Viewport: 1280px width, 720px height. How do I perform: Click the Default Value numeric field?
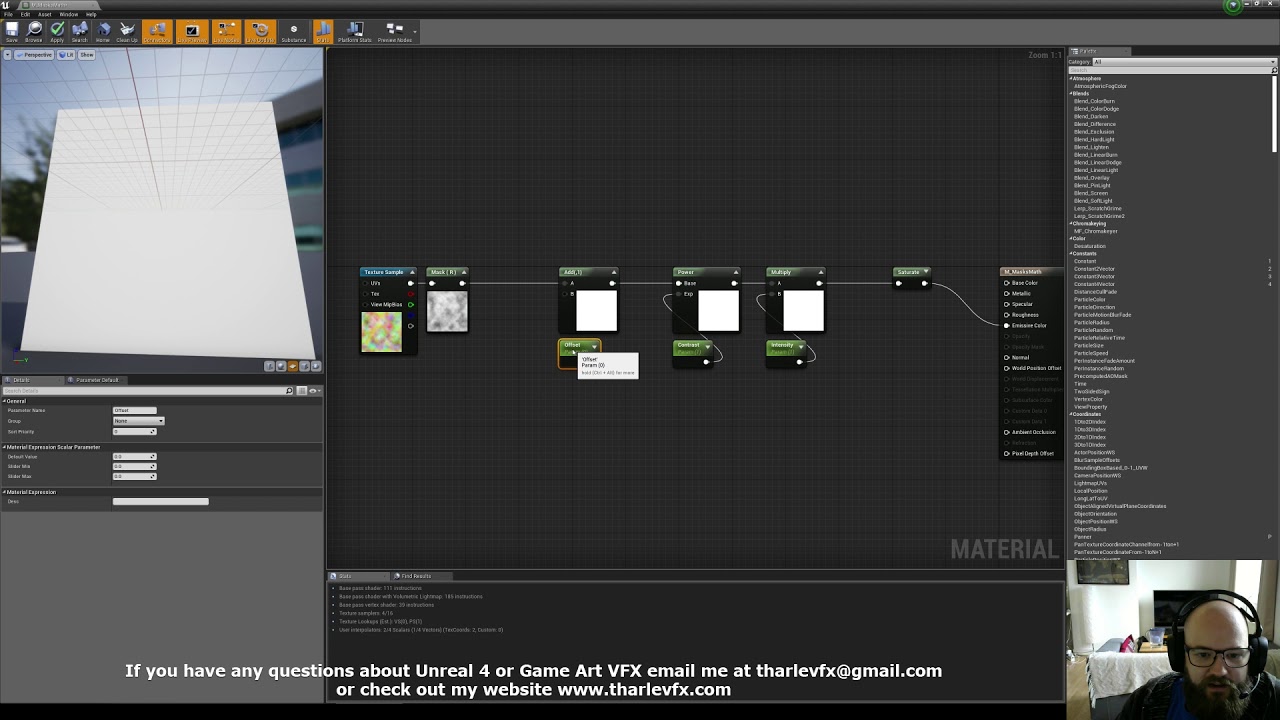pyautogui.click(x=134, y=457)
